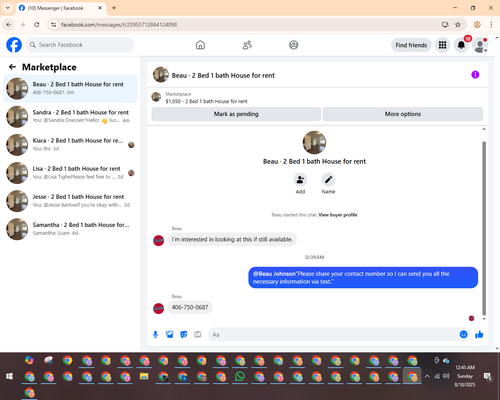Open Windows Start menu
The height and width of the screenshot is (400, 500).
click(x=9, y=377)
